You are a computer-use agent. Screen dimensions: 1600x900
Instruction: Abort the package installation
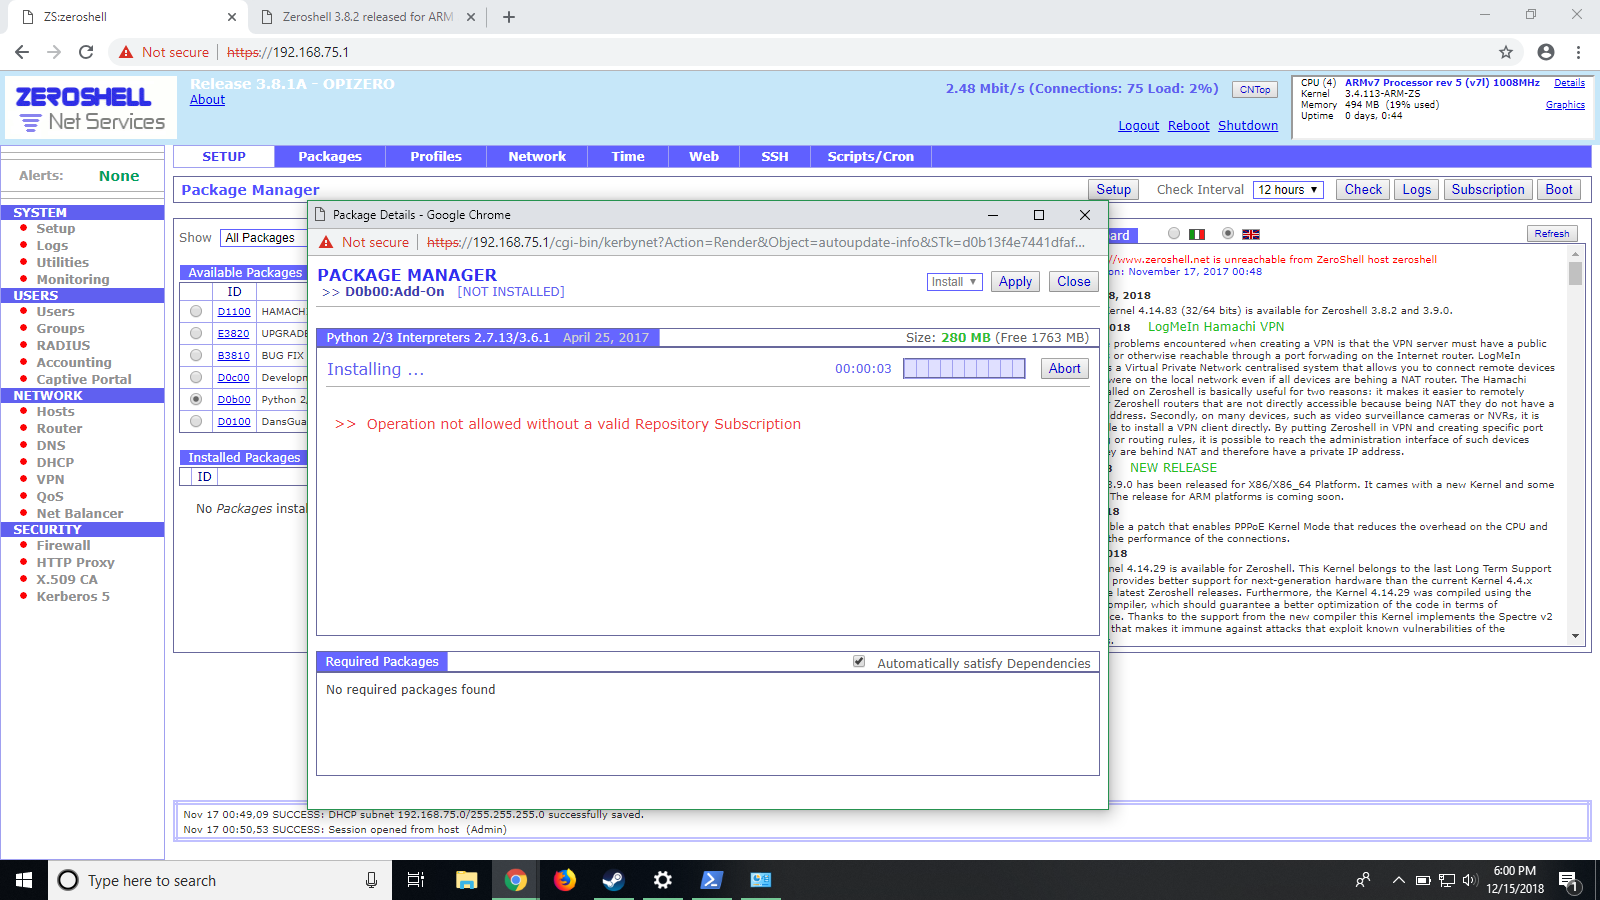point(1064,369)
